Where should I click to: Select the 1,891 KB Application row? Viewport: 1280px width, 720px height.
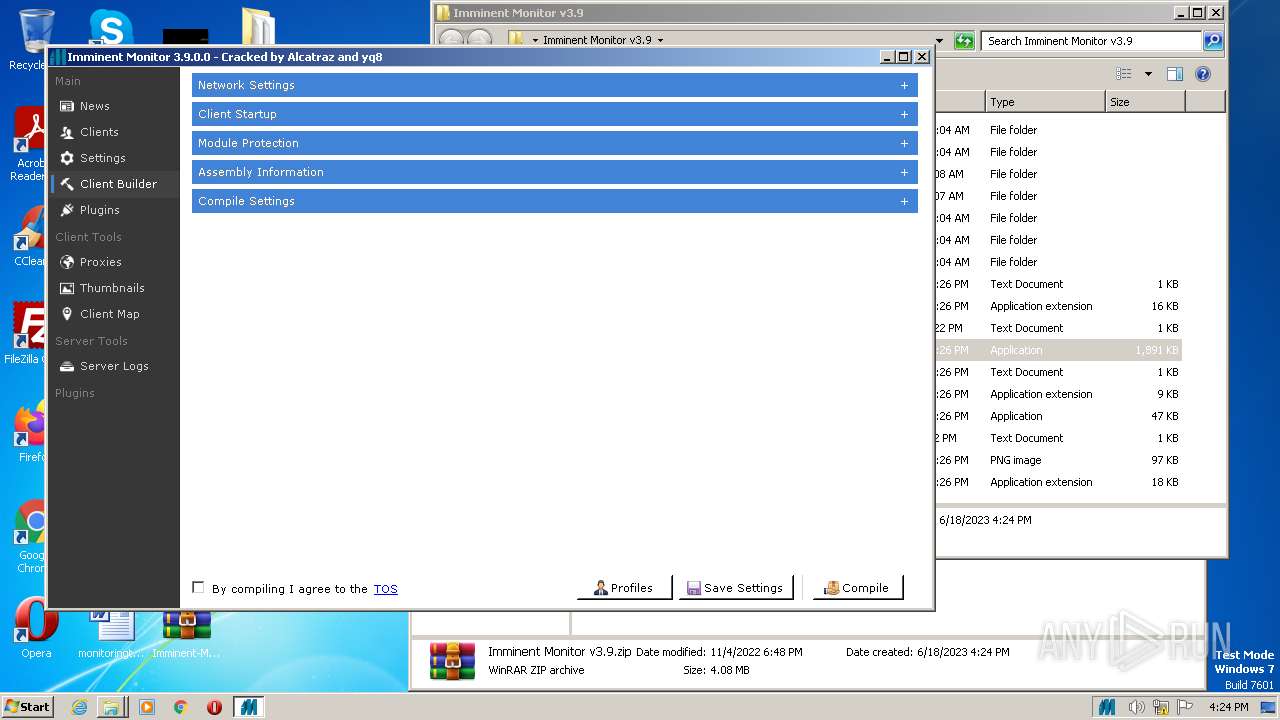click(x=1058, y=350)
